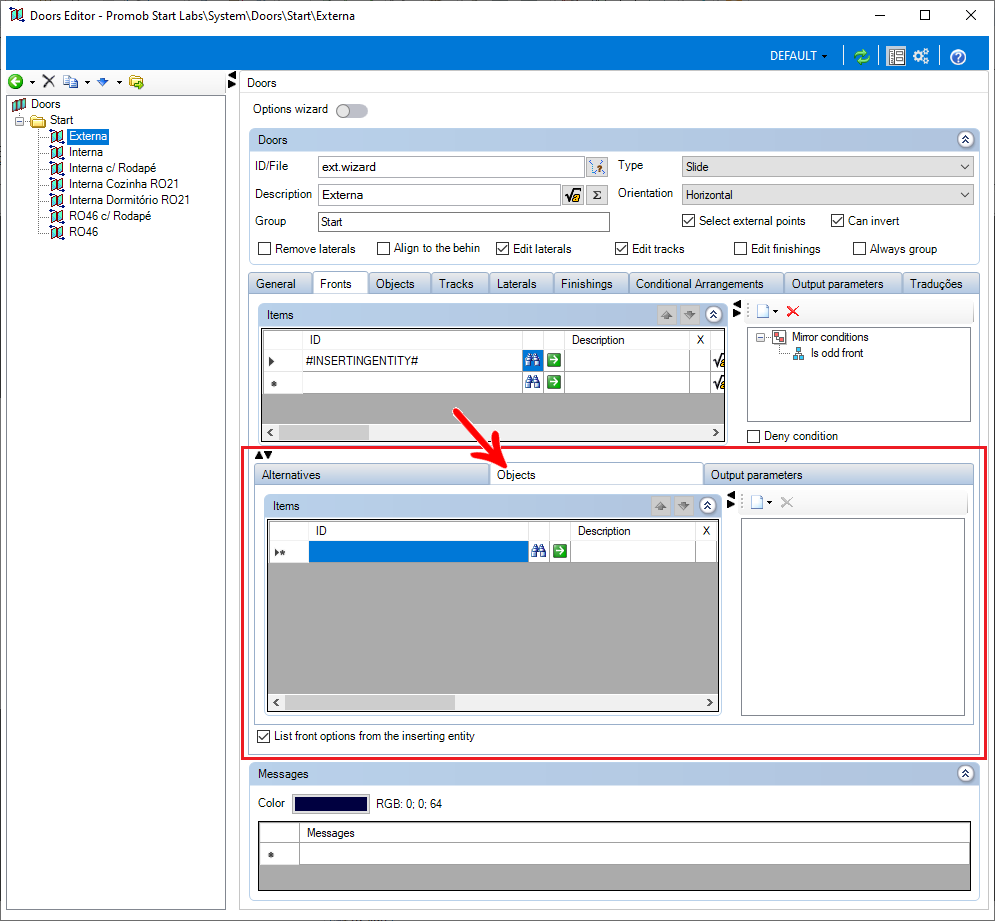Click the sigma icon beside Description
This screenshot has height=921, width=995.
pos(596,195)
